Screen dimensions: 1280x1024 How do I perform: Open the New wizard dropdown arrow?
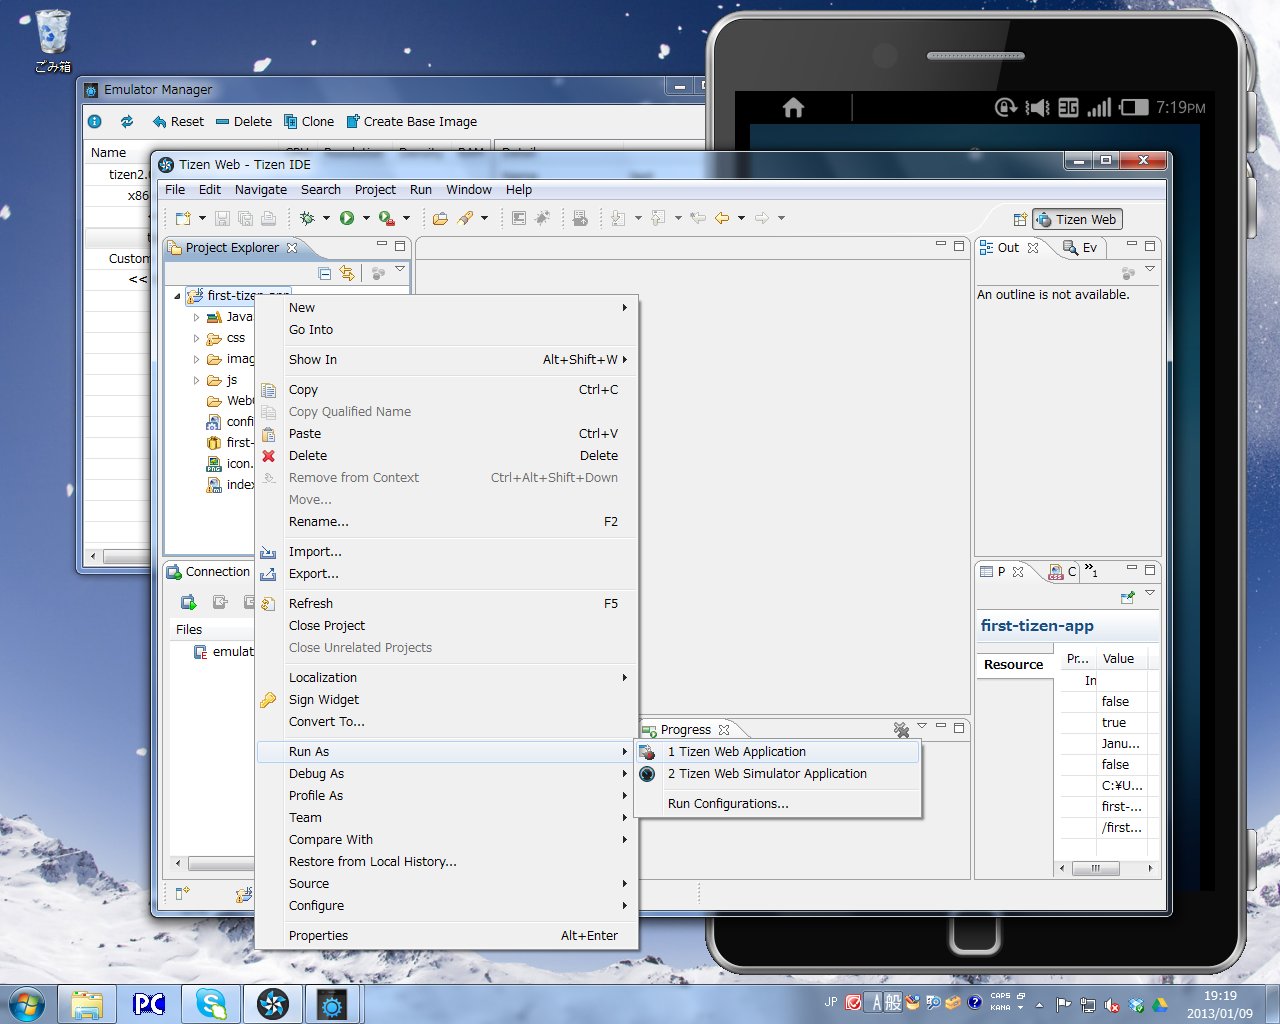point(202,218)
